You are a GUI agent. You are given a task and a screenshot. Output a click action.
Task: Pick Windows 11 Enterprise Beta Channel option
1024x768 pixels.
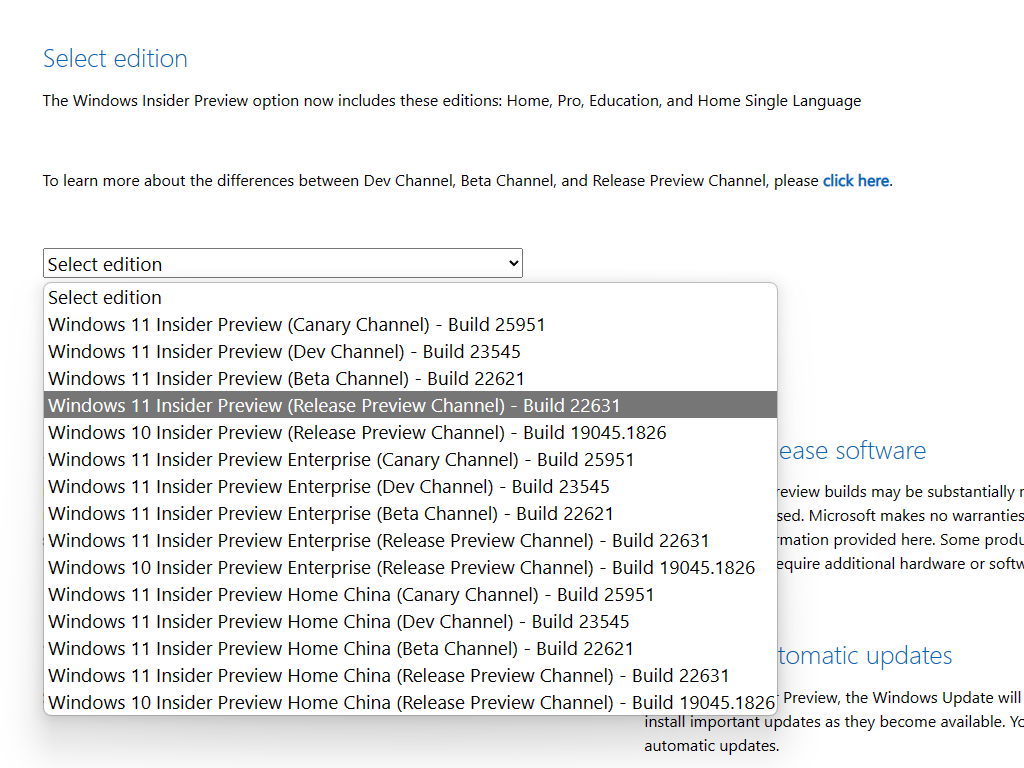point(331,513)
